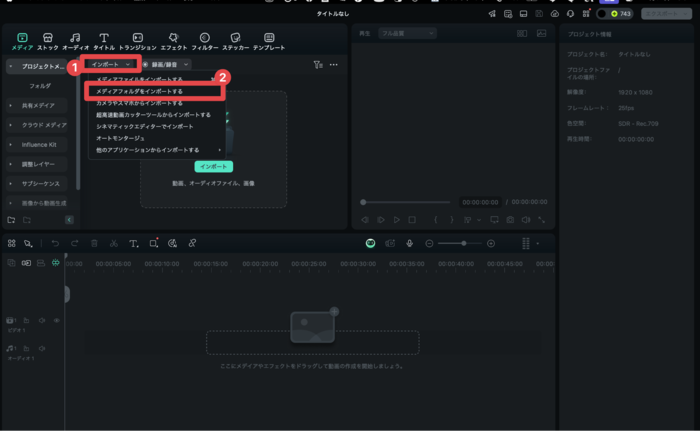Viewport: 700px width, 431px height.
Task: Toggle ビデオ 1 track visibility eye
Action: (x=56, y=321)
